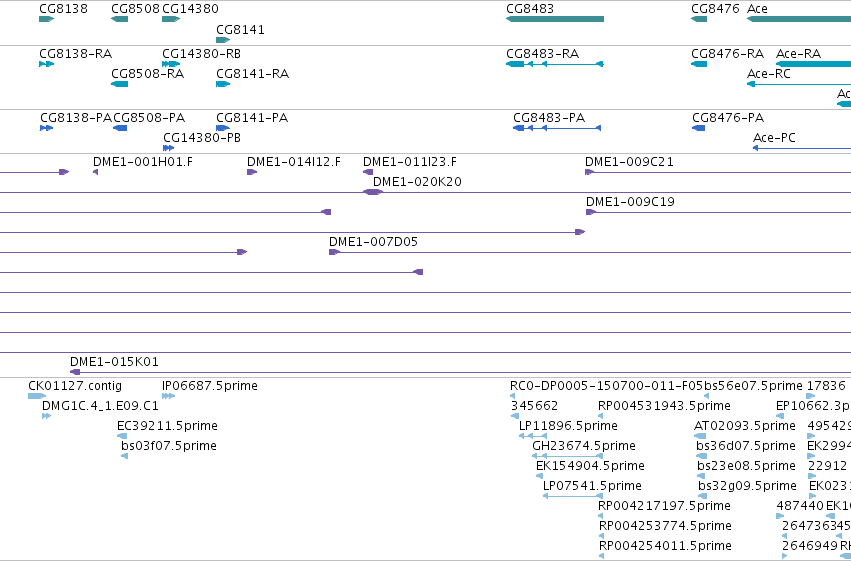This screenshot has height=561, width=851.
Task: Click the Ace-PC protein label
Action: pyautogui.click(x=774, y=138)
